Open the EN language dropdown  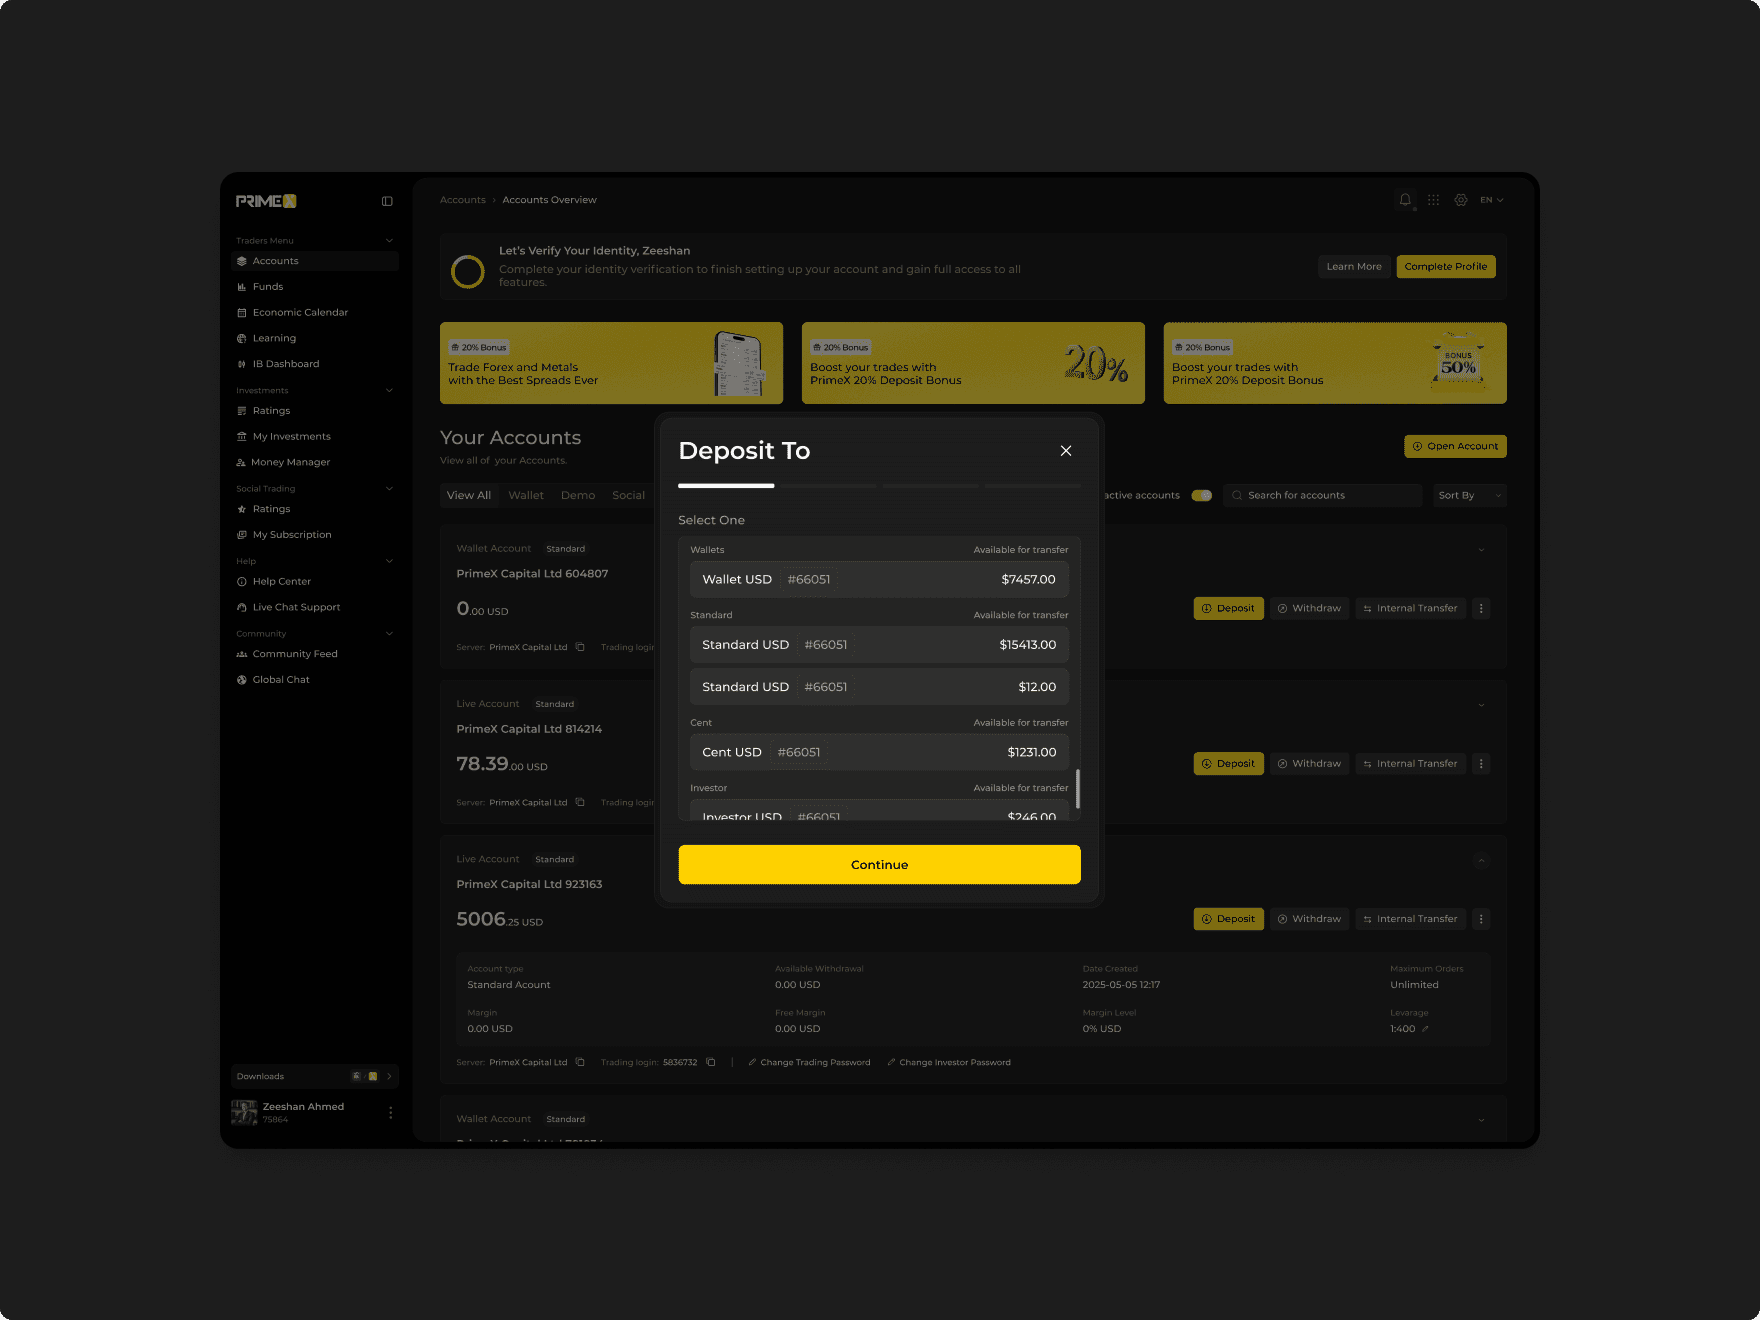pos(1492,200)
